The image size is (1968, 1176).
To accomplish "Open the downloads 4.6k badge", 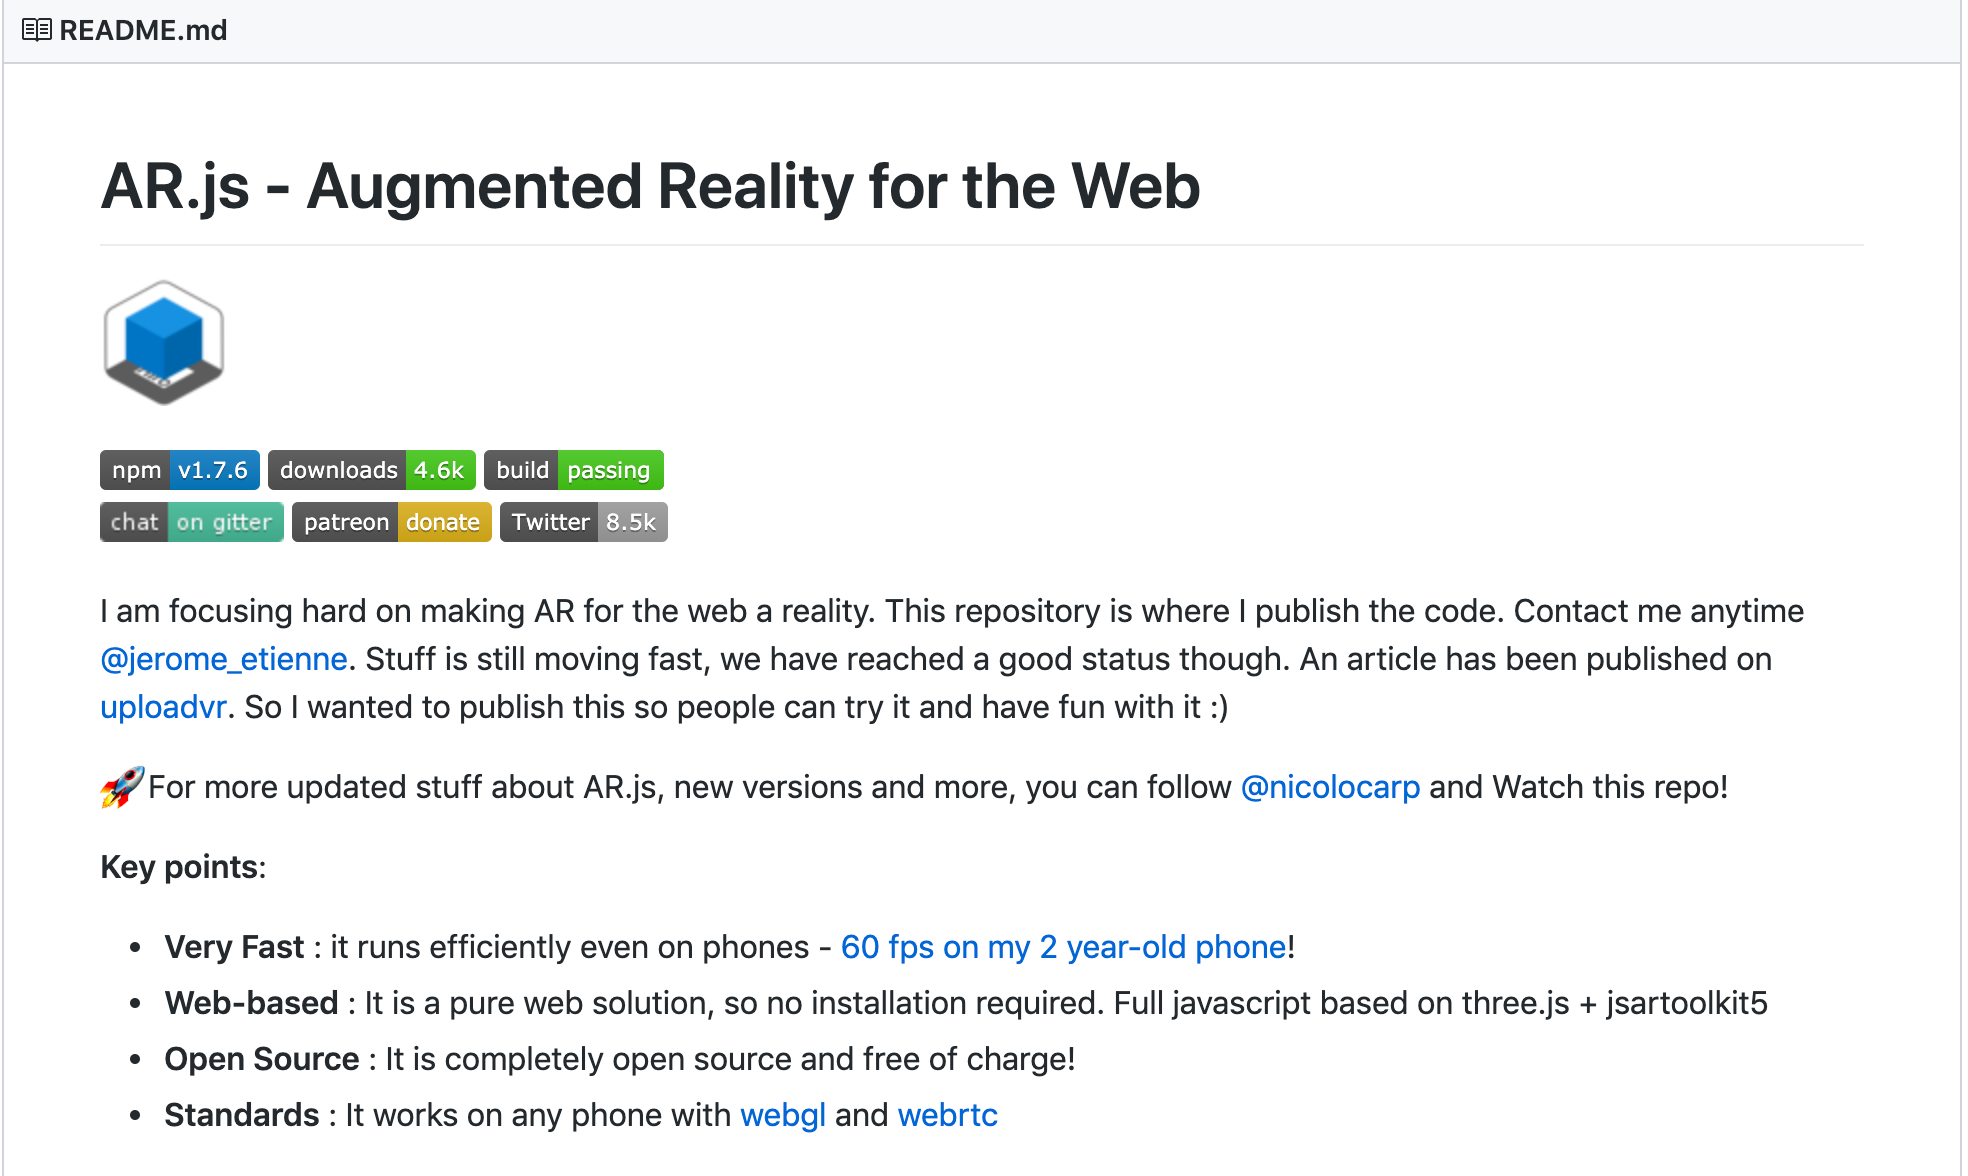I will pos(372,470).
